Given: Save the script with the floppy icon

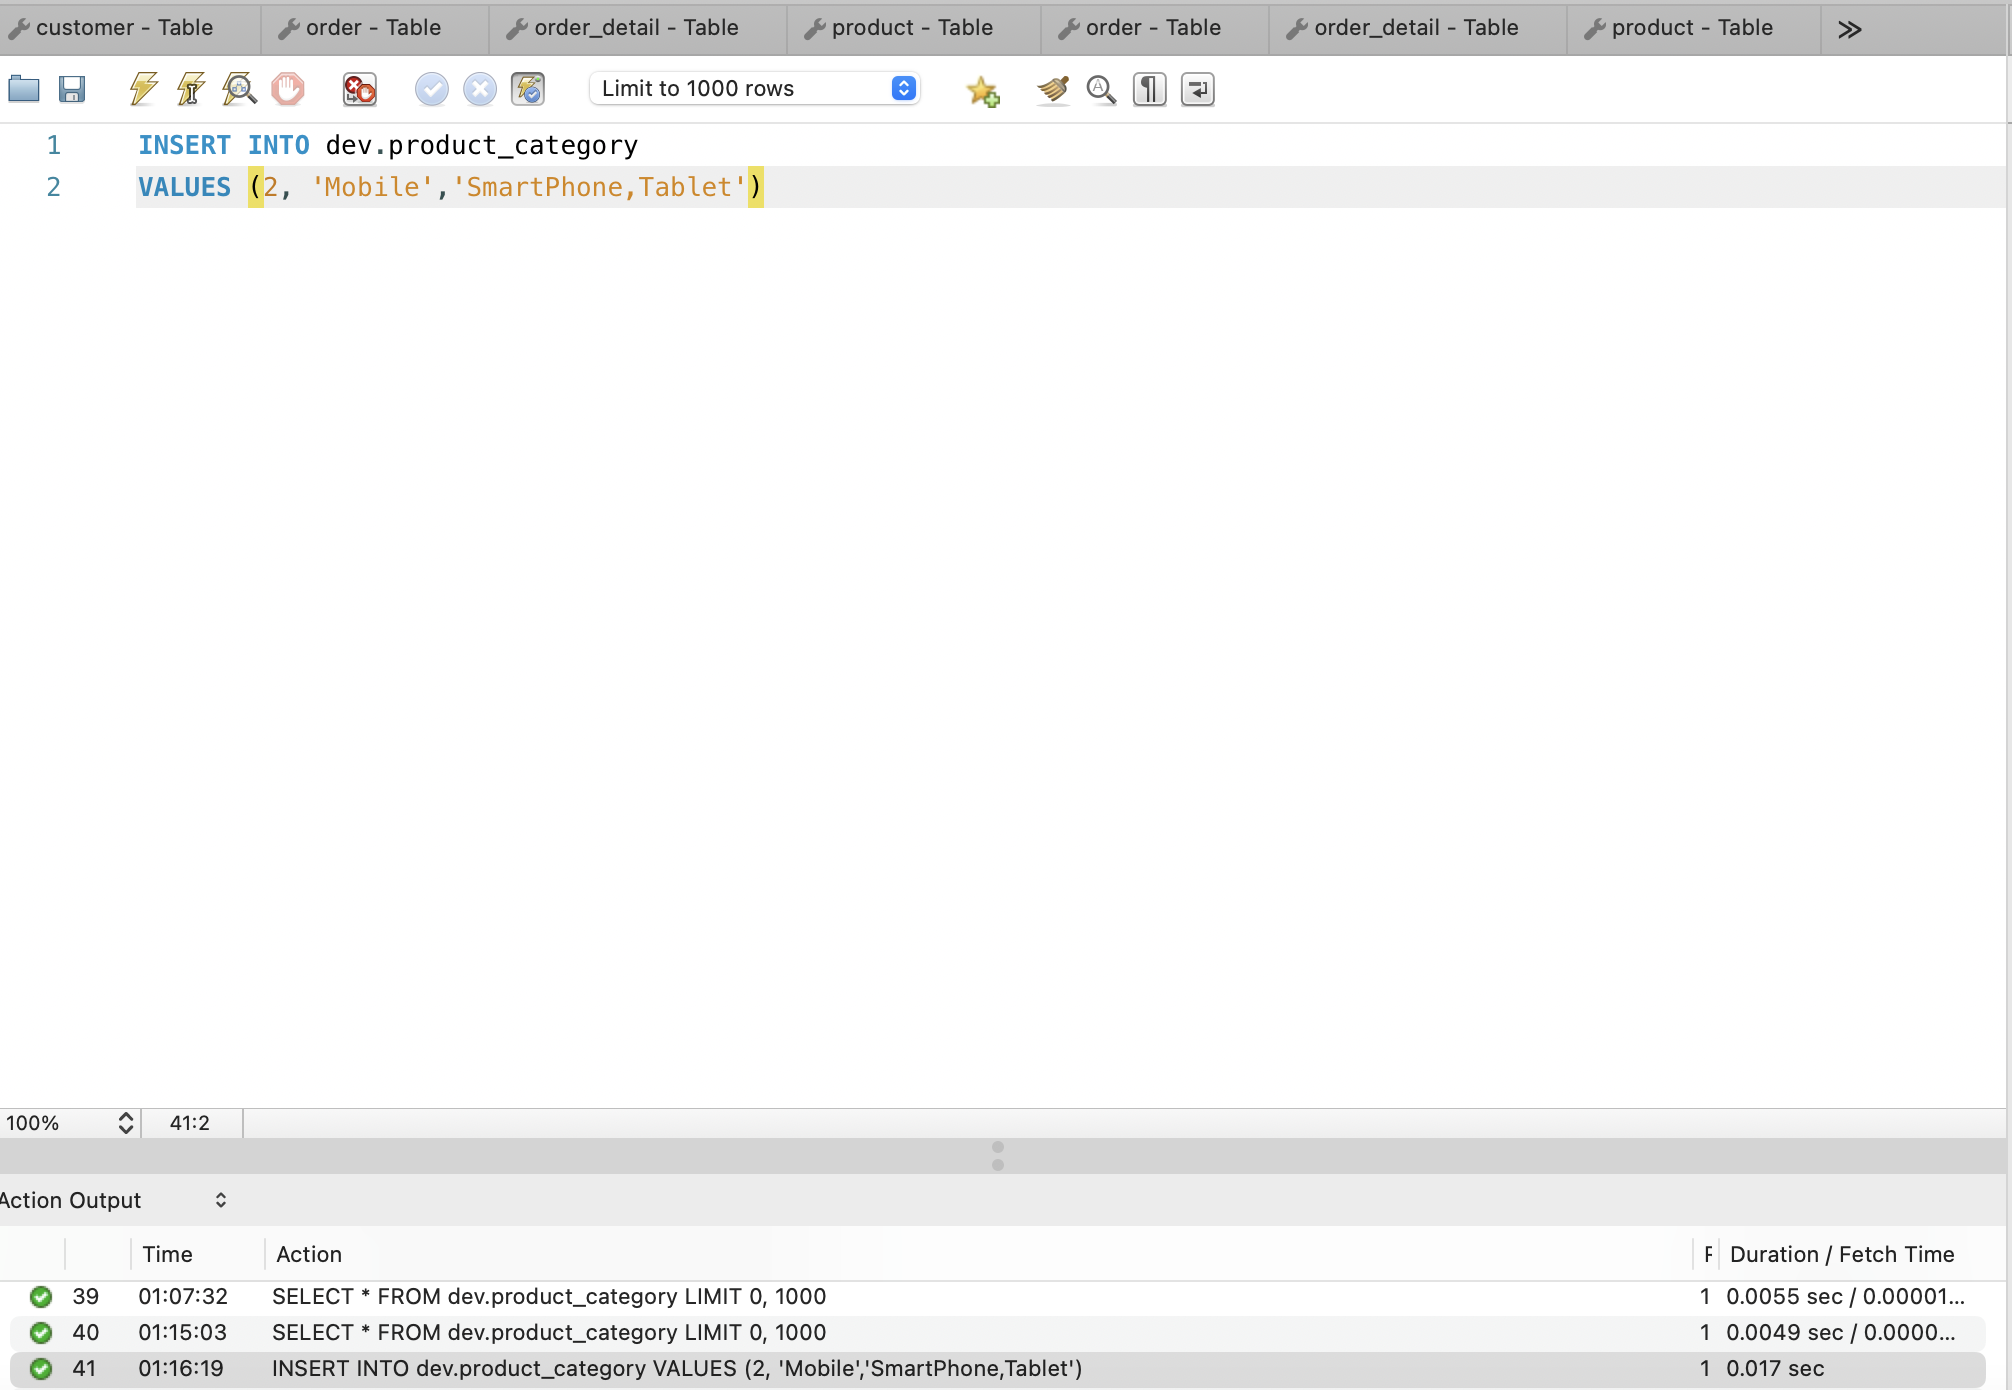Looking at the screenshot, I should 72,89.
